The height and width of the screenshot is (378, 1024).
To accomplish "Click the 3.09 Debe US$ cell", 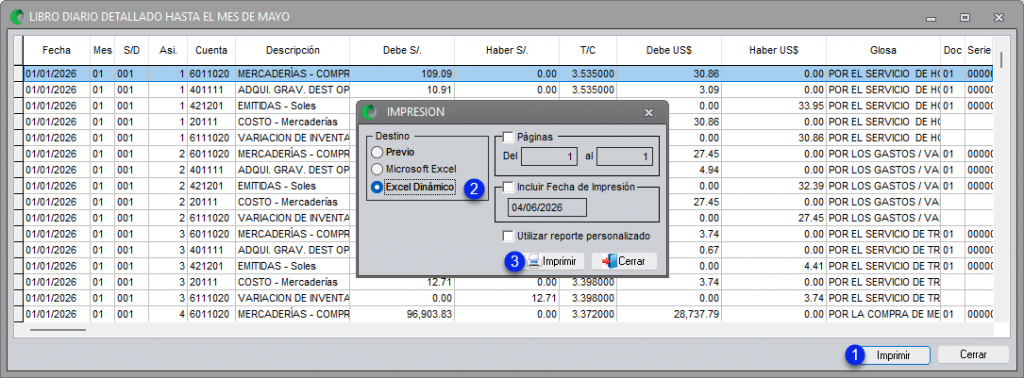I will click(669, 89).
